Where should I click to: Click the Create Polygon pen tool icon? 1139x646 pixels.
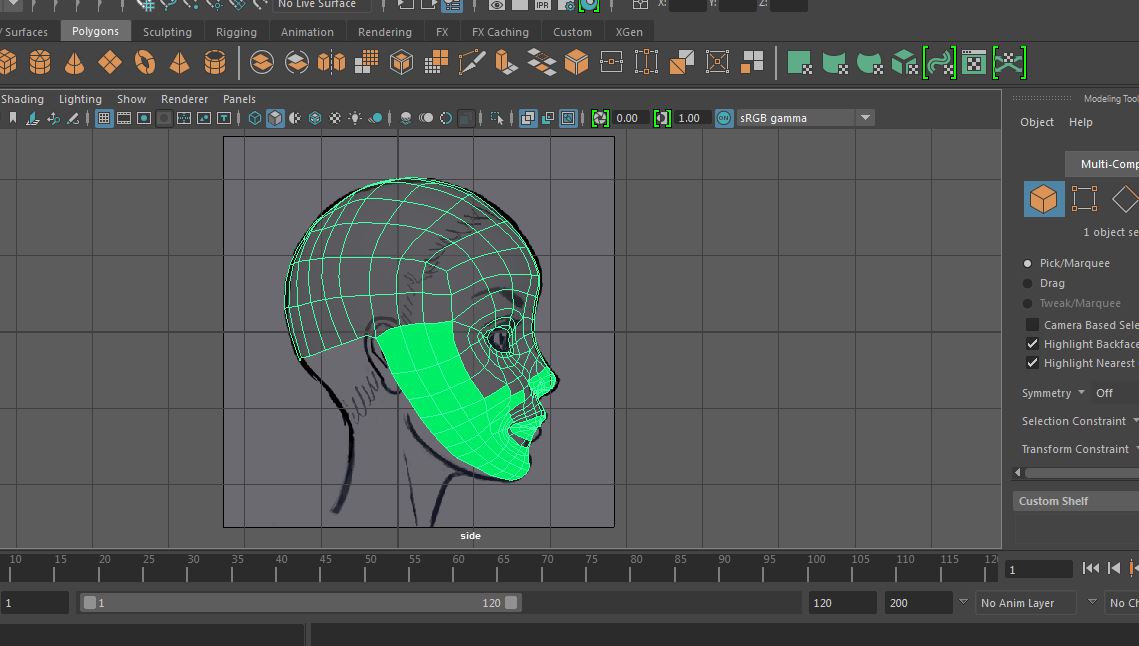coord(471,63)
